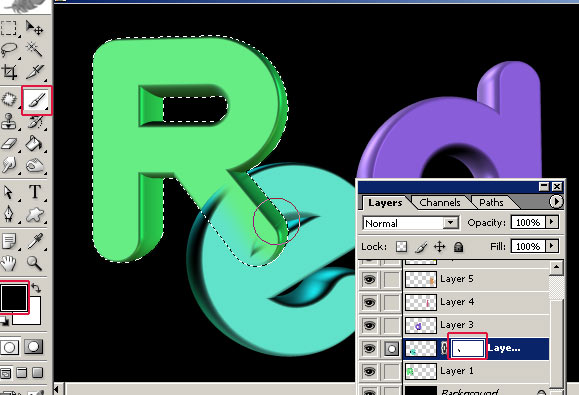Toggle lock transparent pixels

pos(401,247)
